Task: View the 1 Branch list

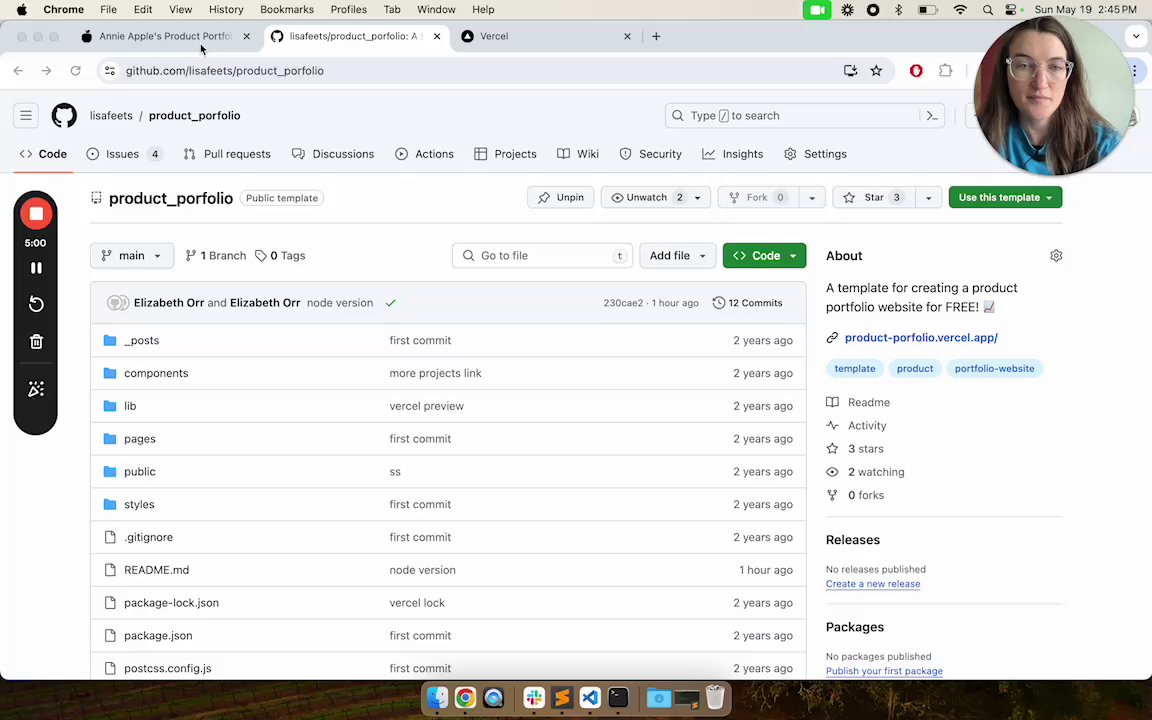Action: click(216, 256)
